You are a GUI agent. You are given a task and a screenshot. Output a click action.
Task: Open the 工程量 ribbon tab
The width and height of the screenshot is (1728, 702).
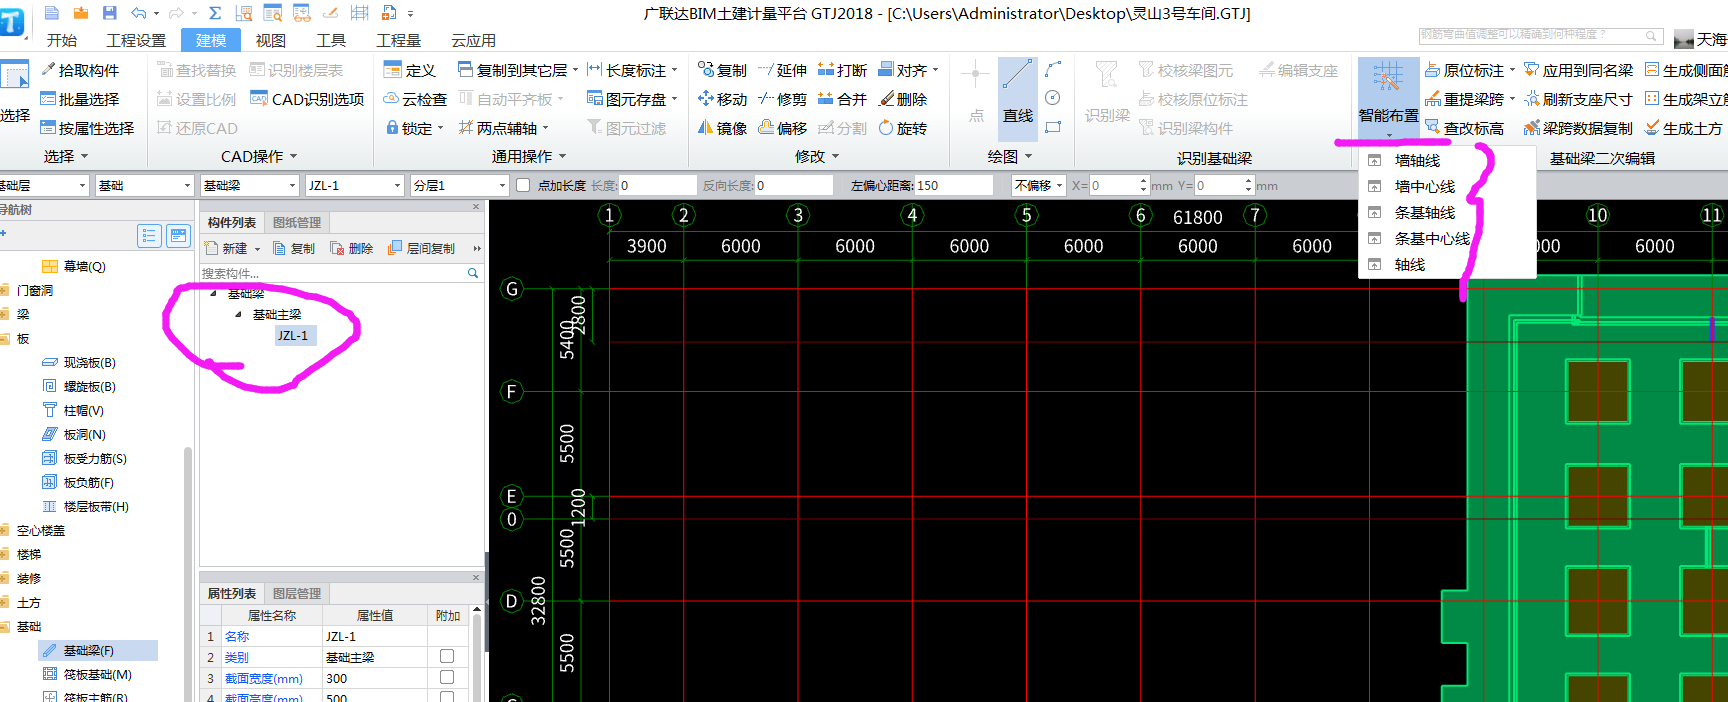click(x=398, y=40)
